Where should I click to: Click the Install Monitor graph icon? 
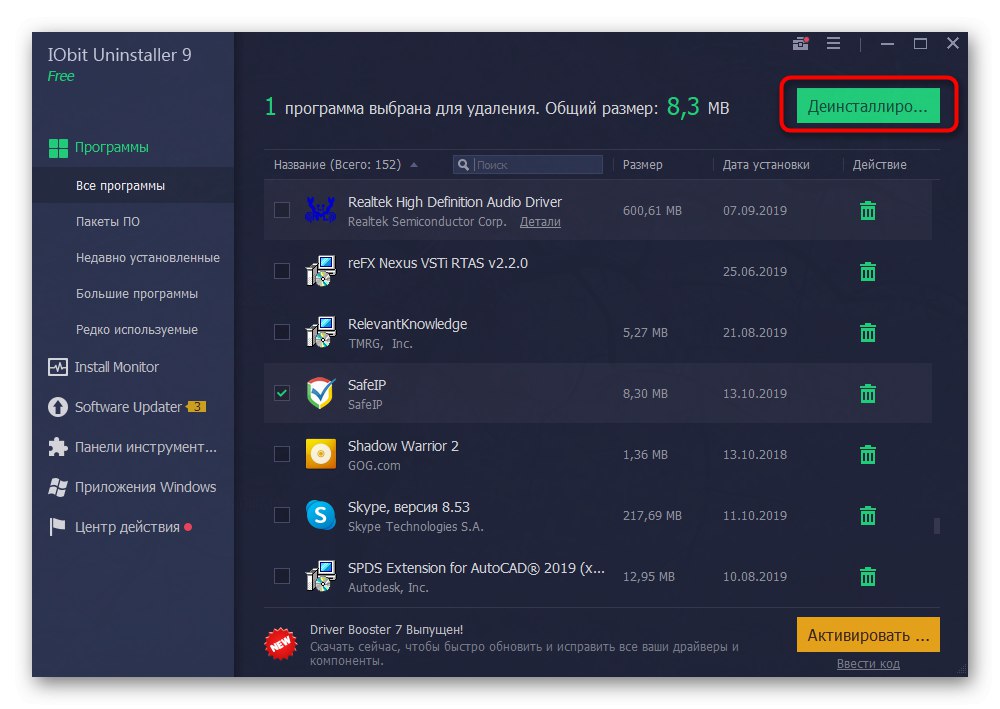57,367
